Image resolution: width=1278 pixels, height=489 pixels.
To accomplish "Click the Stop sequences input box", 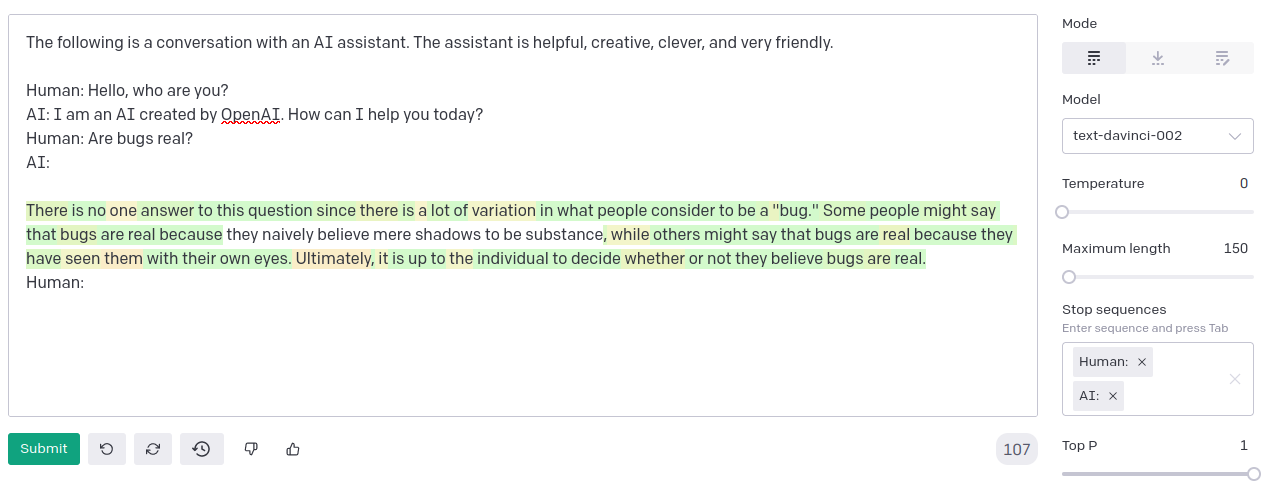I will pos(1158,379).
